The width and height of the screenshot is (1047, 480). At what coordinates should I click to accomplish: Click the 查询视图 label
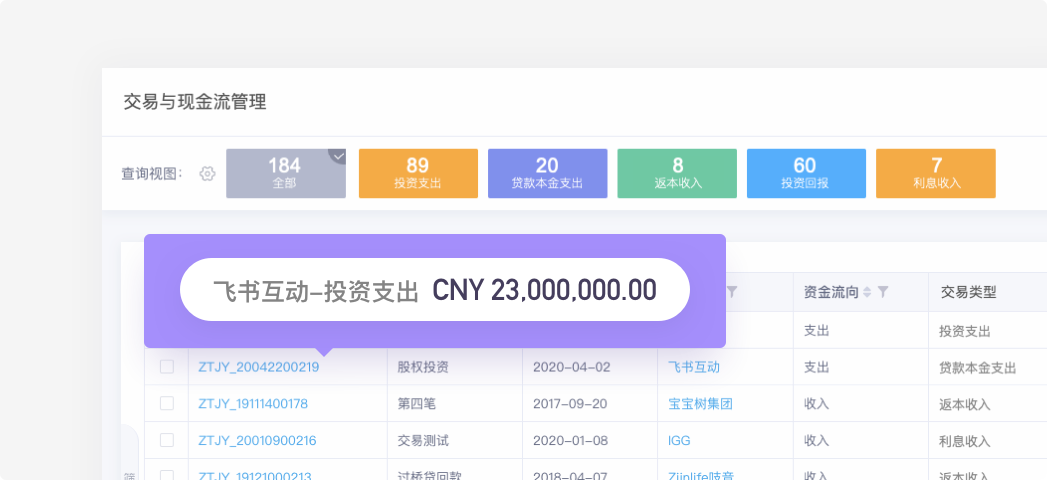point(152,174)
